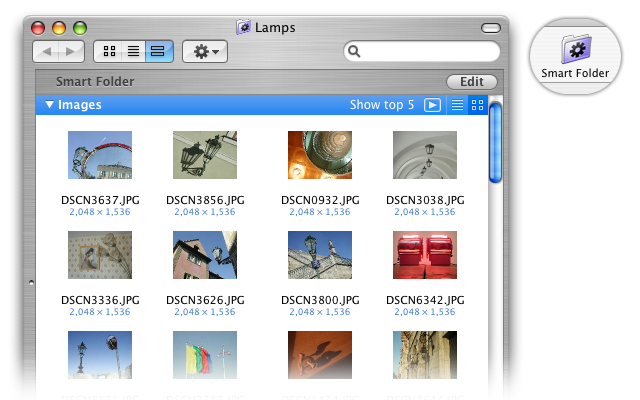This screenshot has height=400, width=640.
Task: Click the DSCN3336.JPG file name
Action: click(x=100, y=300)
